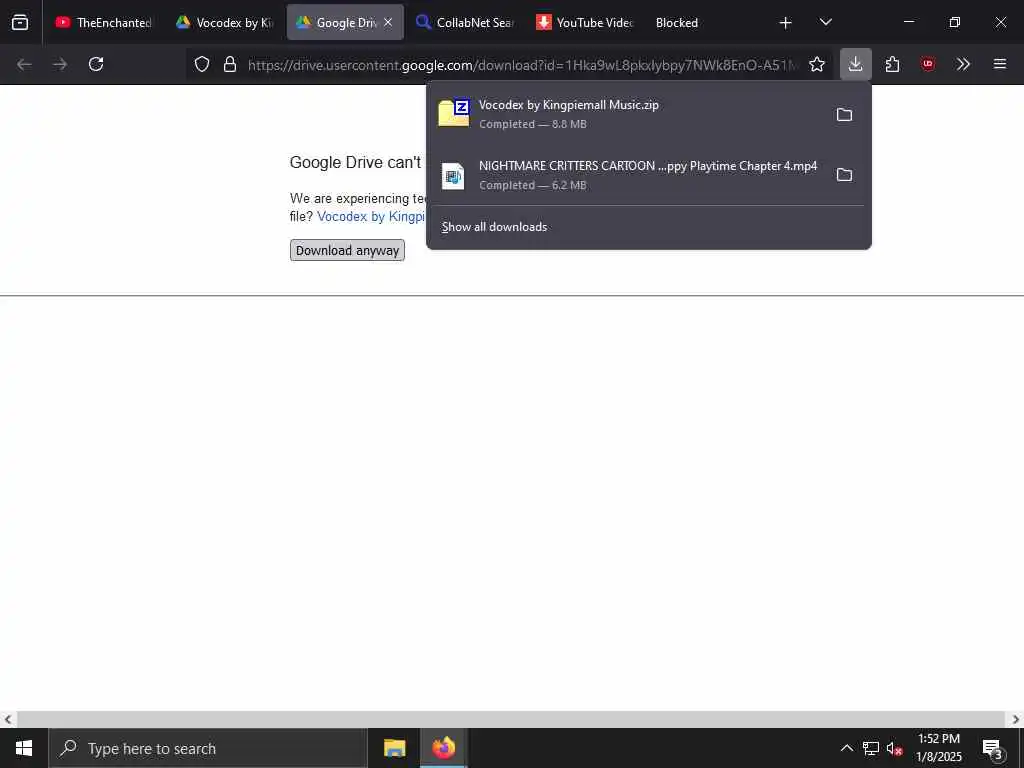This screenshot has width=1024, height=768.
Task: Click the Vocodex zip file icon
Action: tap(454, 113)
